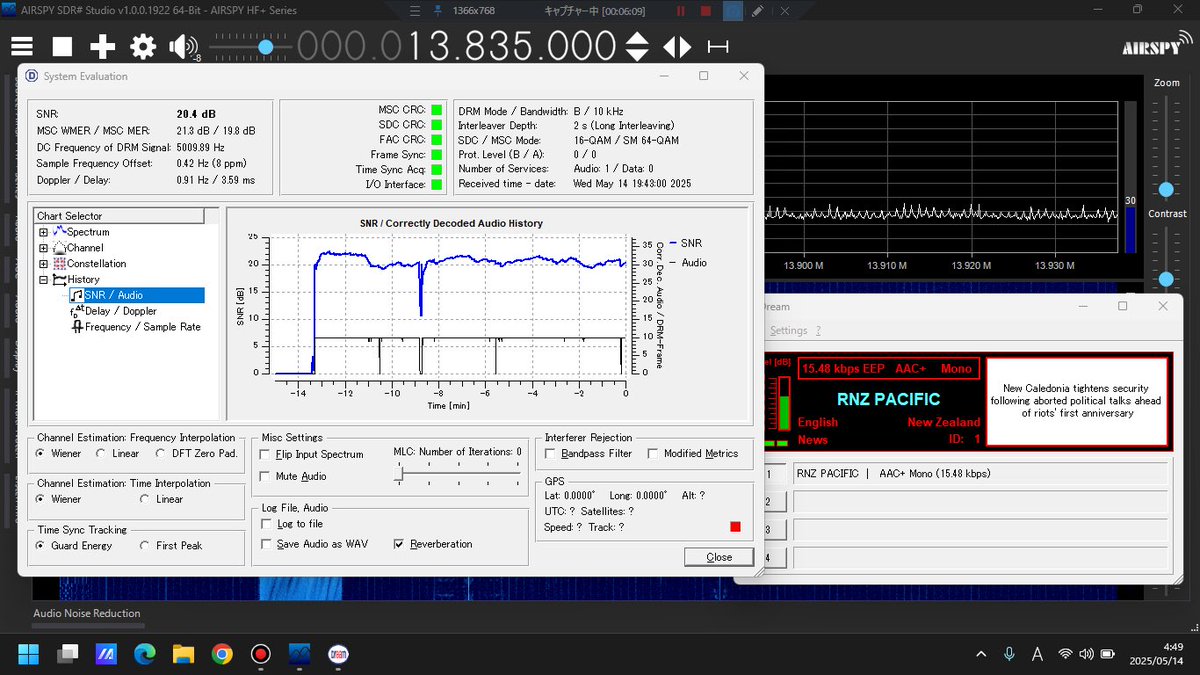
Task: Open the SDR# hamburger menu
Action: pos(23,46)
